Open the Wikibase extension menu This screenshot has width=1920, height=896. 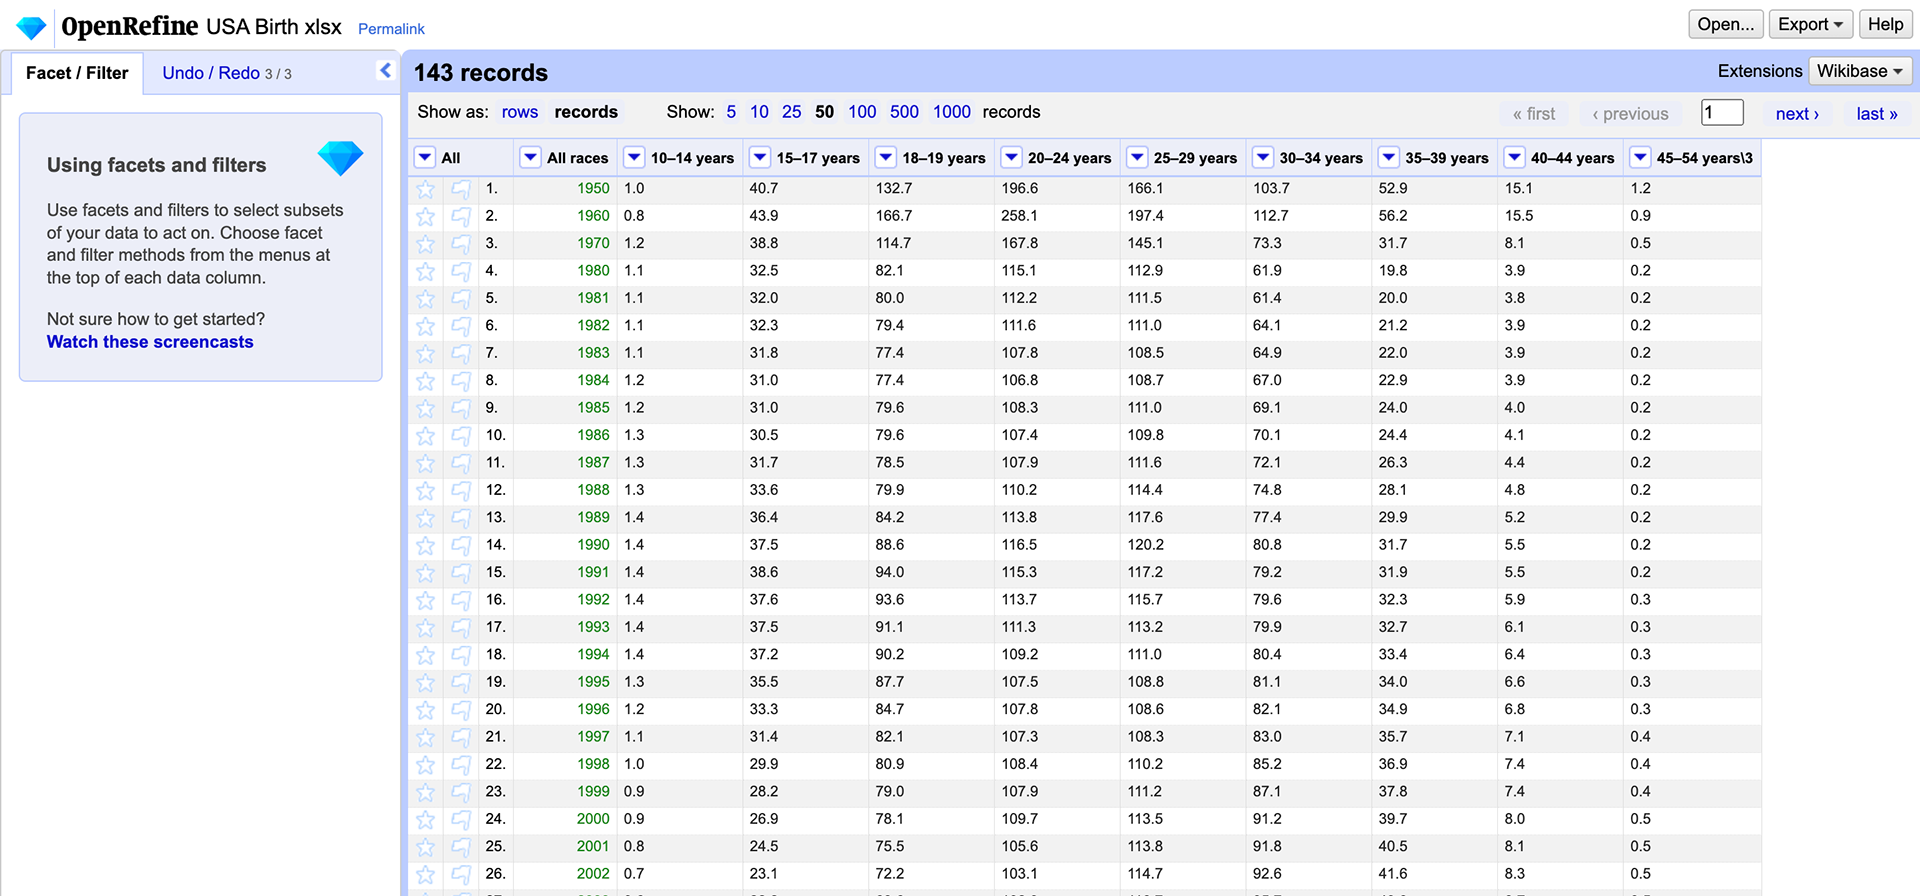pos(1860,71)
